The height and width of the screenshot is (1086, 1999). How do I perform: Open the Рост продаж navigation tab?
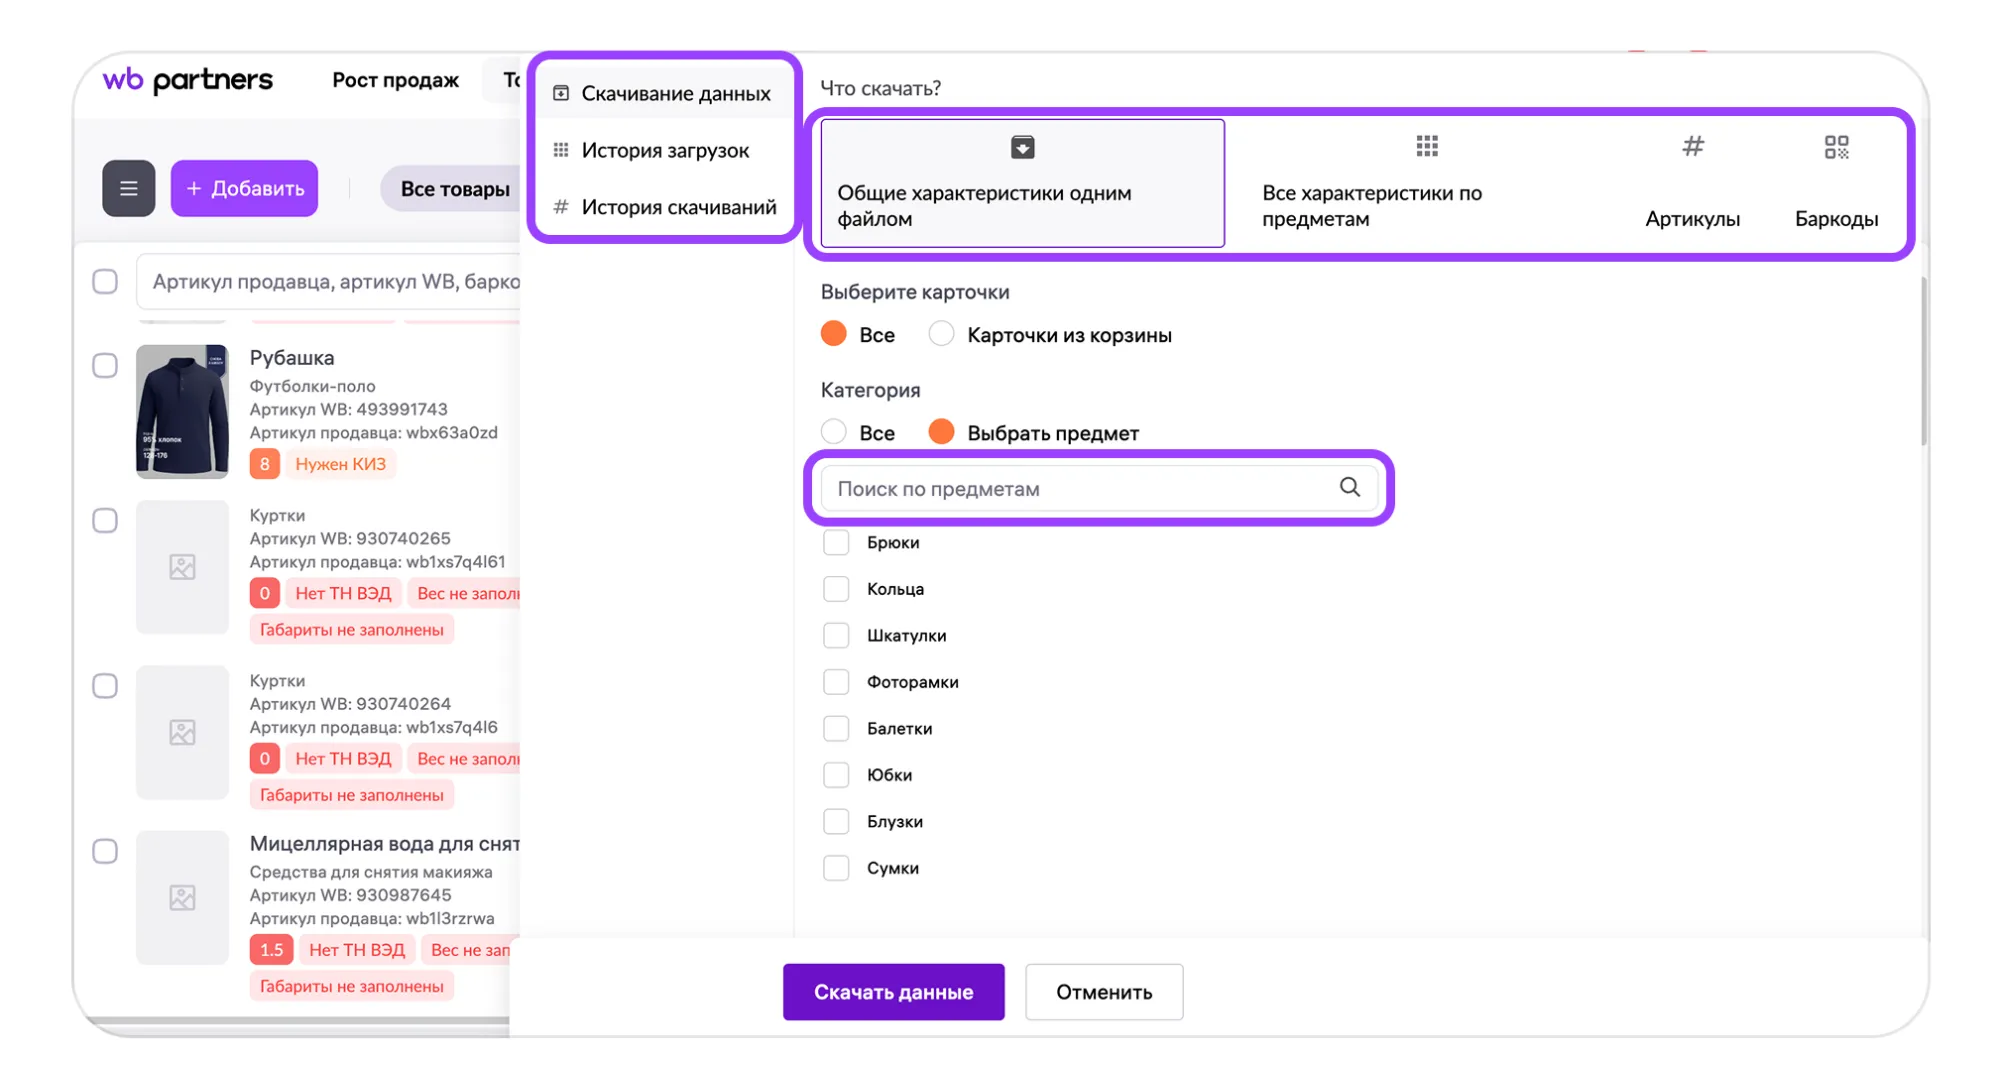point(395,80)
